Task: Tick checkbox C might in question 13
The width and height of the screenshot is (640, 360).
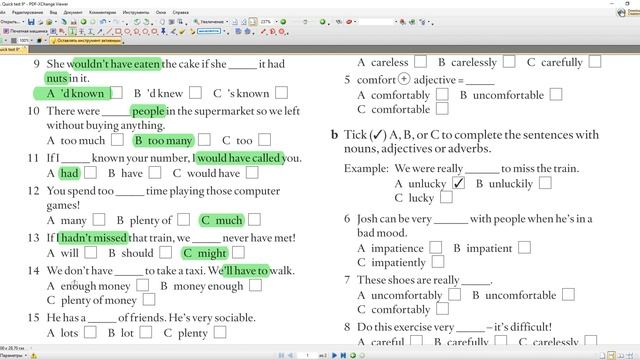Action: (238, 252)
